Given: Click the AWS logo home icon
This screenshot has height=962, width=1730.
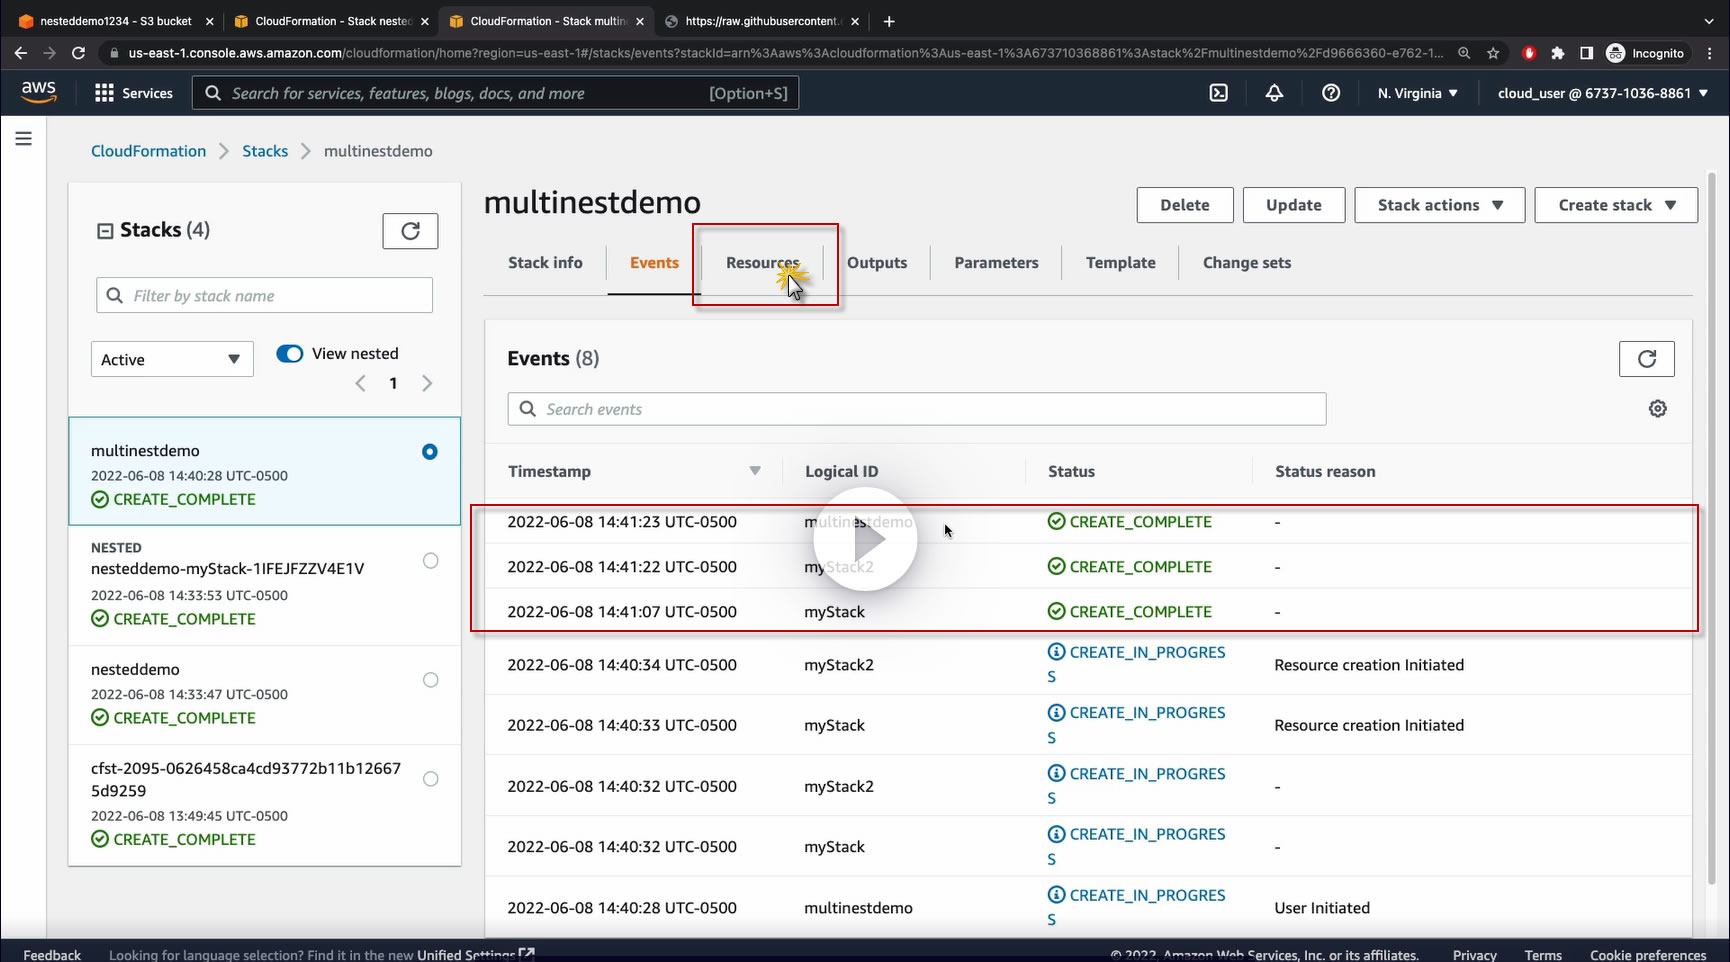Looking at the screenshot, I should click(x=39, y=92).
